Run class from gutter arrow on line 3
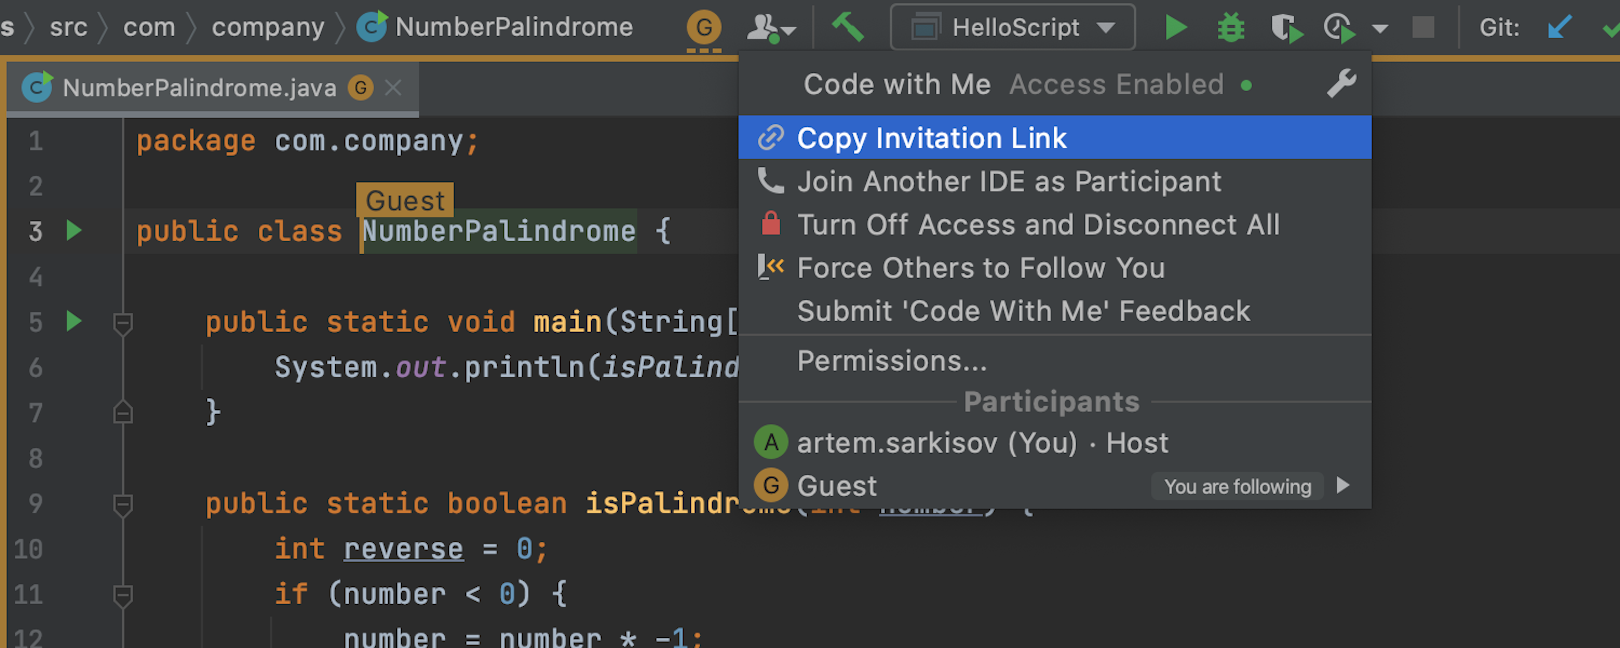This screenshot has height=648, width=1620. tap(74, 231)
